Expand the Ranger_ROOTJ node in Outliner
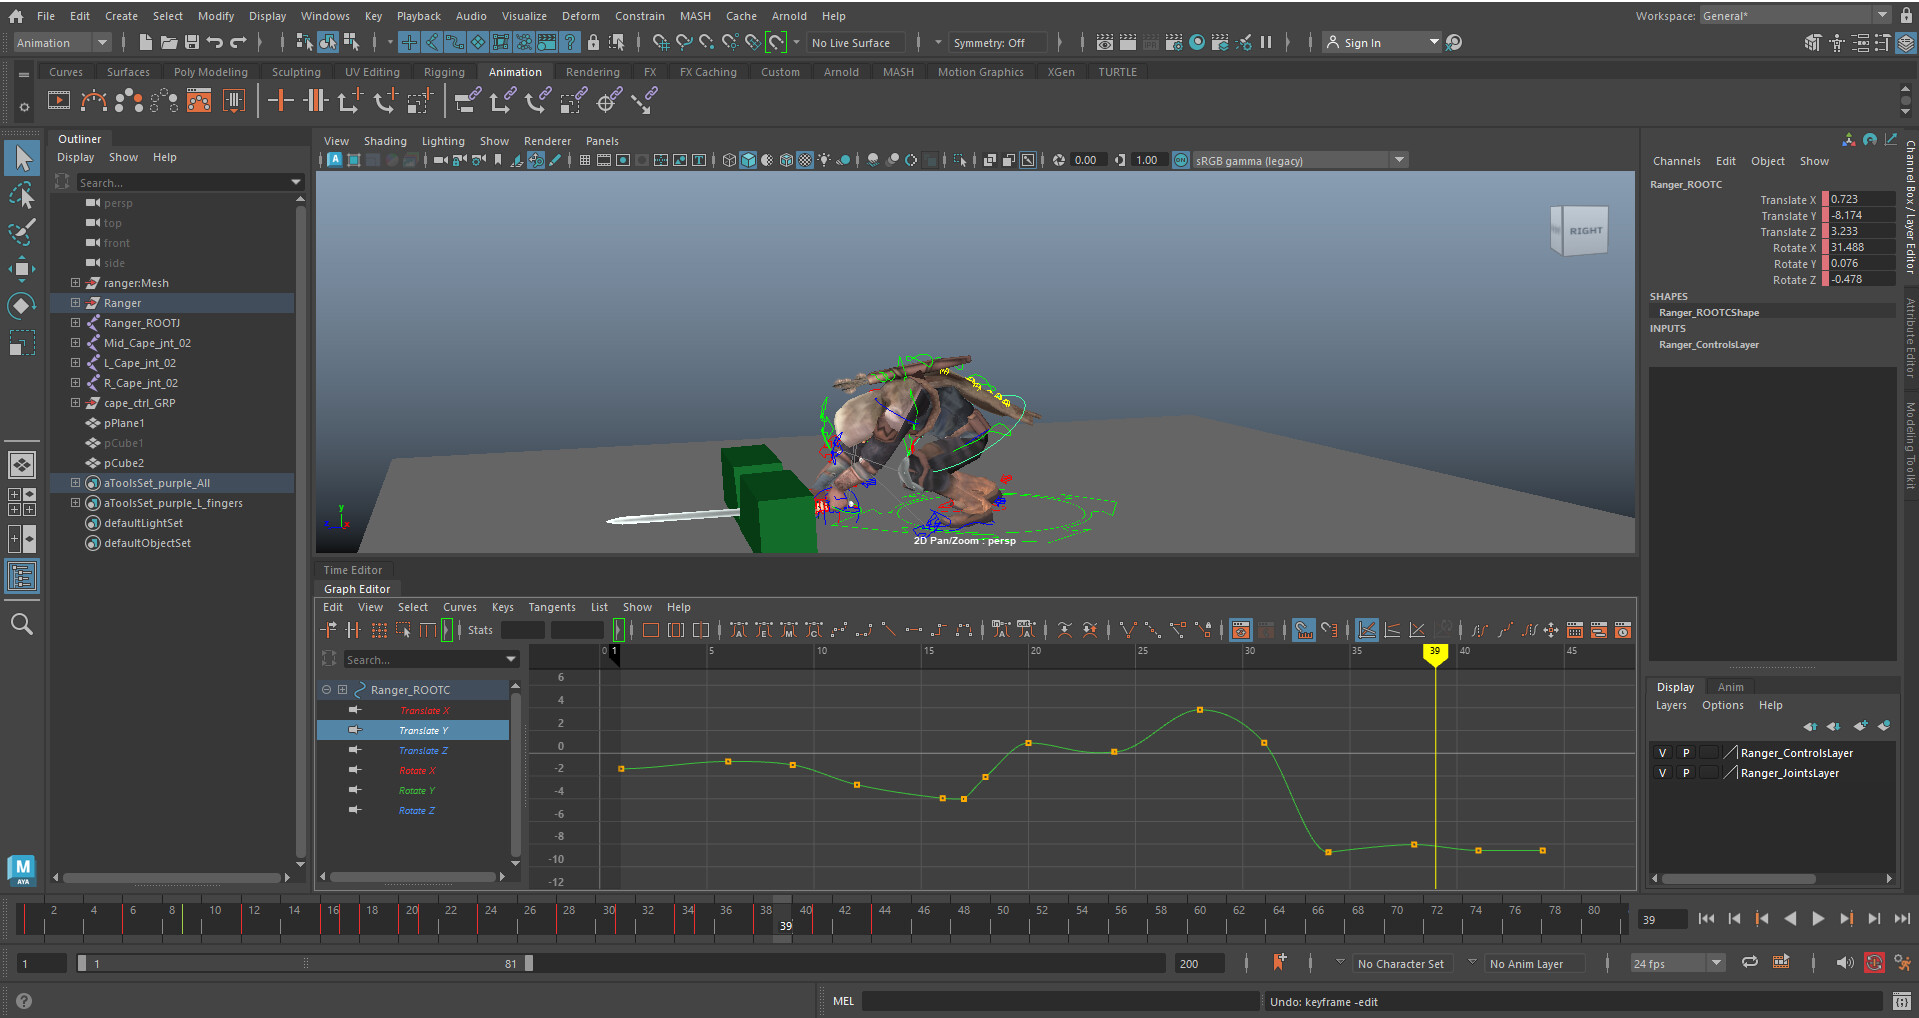 pyautogui.click(x=75, y=322)
